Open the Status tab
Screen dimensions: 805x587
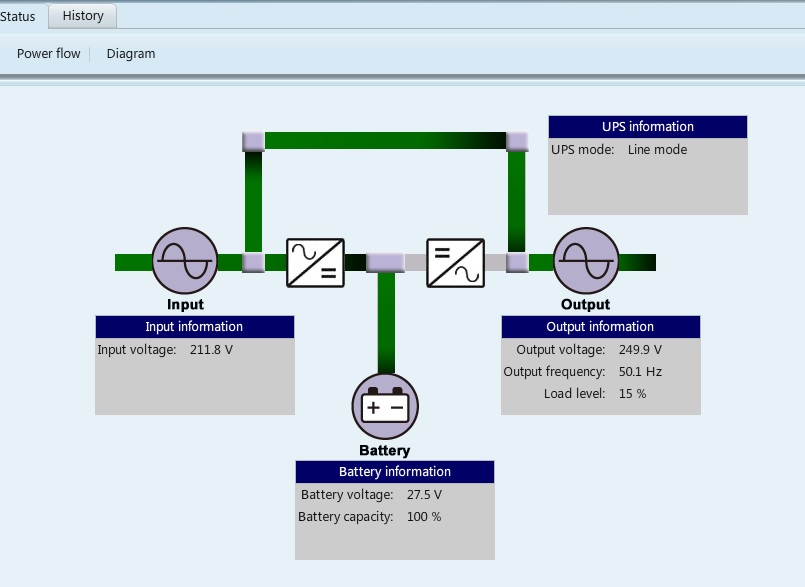[18, 16]
